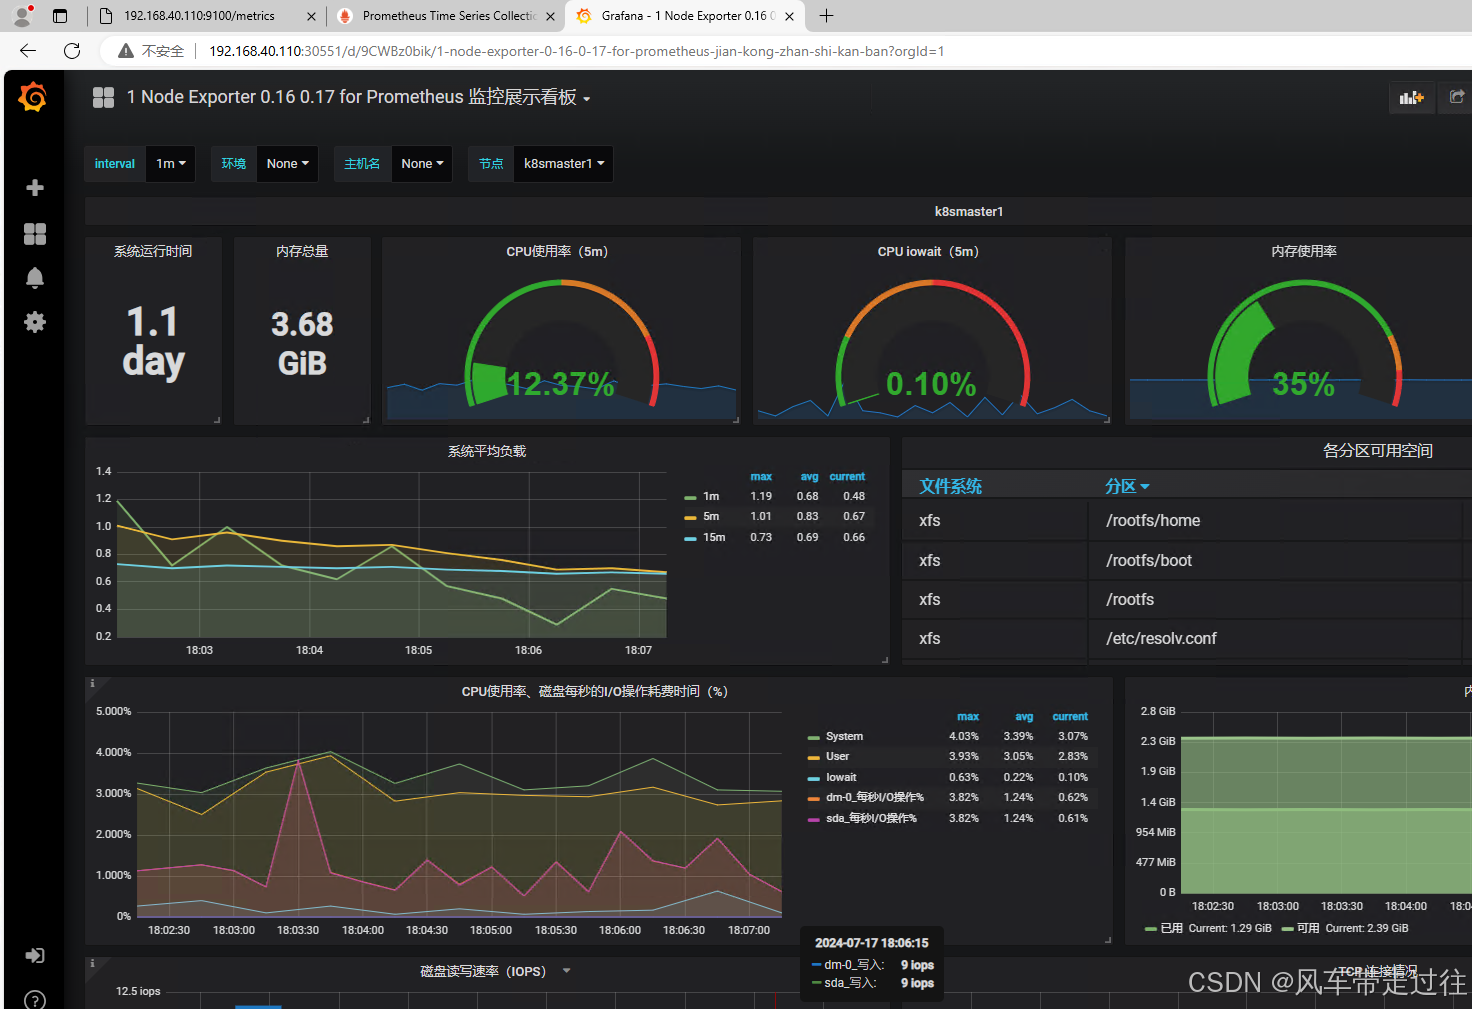Toggle the 1m load series in legend
This screenshot has height=1009, width=1472.
tap(711, 496)
